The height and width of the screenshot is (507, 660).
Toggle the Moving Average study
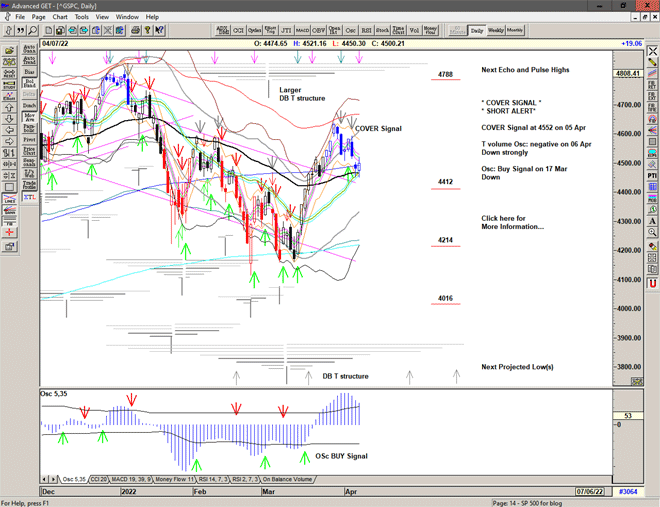[x=29, y=117]
